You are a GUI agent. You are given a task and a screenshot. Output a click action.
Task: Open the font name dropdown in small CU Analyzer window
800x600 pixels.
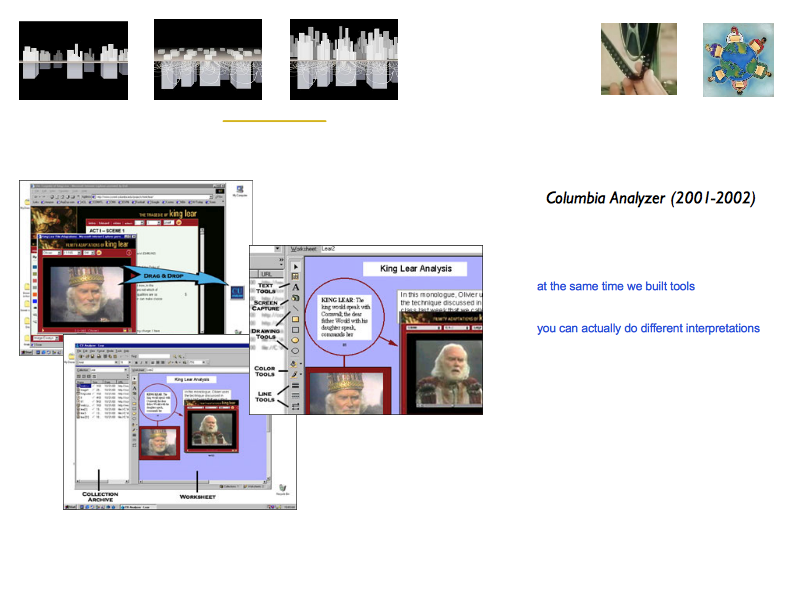coord(97,362)
